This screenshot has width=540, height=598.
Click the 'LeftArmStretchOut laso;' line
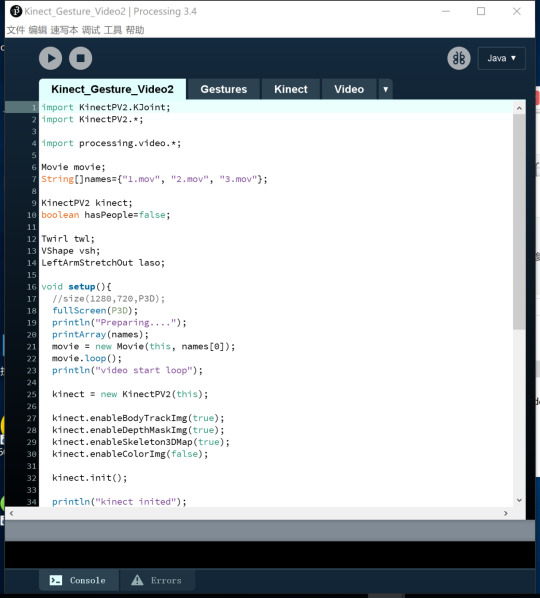(103, 263)
